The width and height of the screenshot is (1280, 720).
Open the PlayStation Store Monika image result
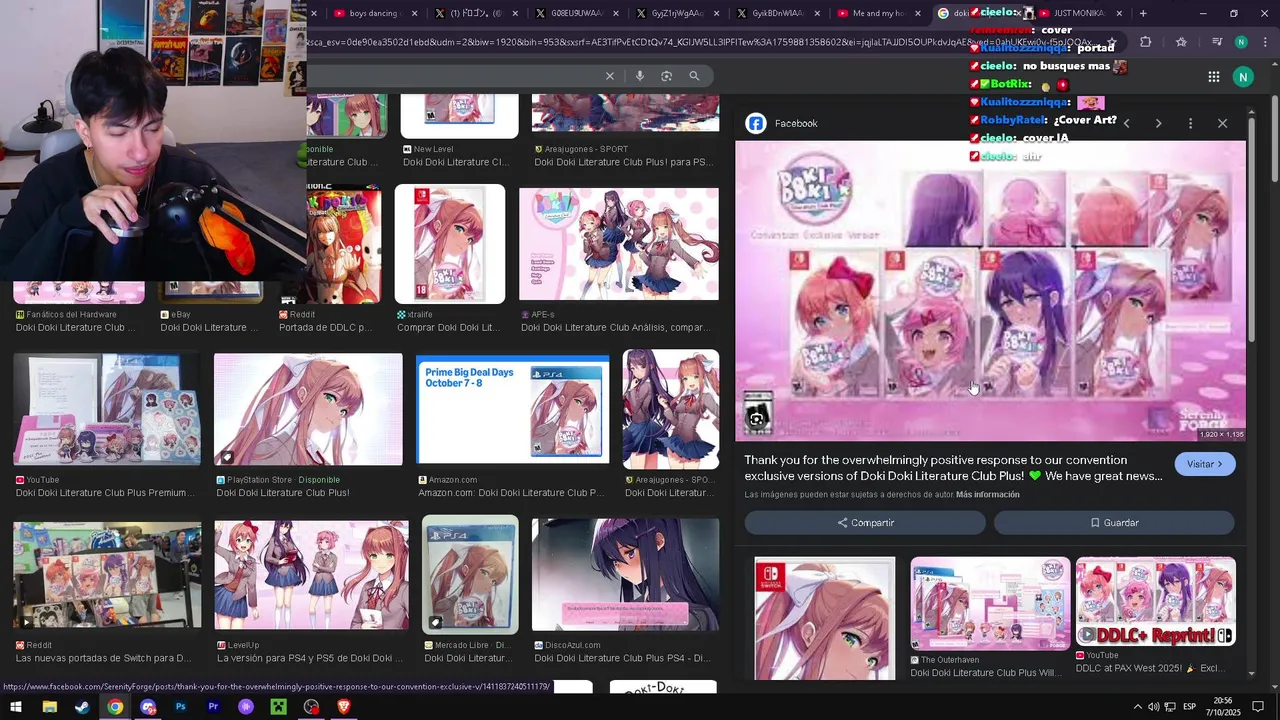pyautogui.click(x=308, y=409)
